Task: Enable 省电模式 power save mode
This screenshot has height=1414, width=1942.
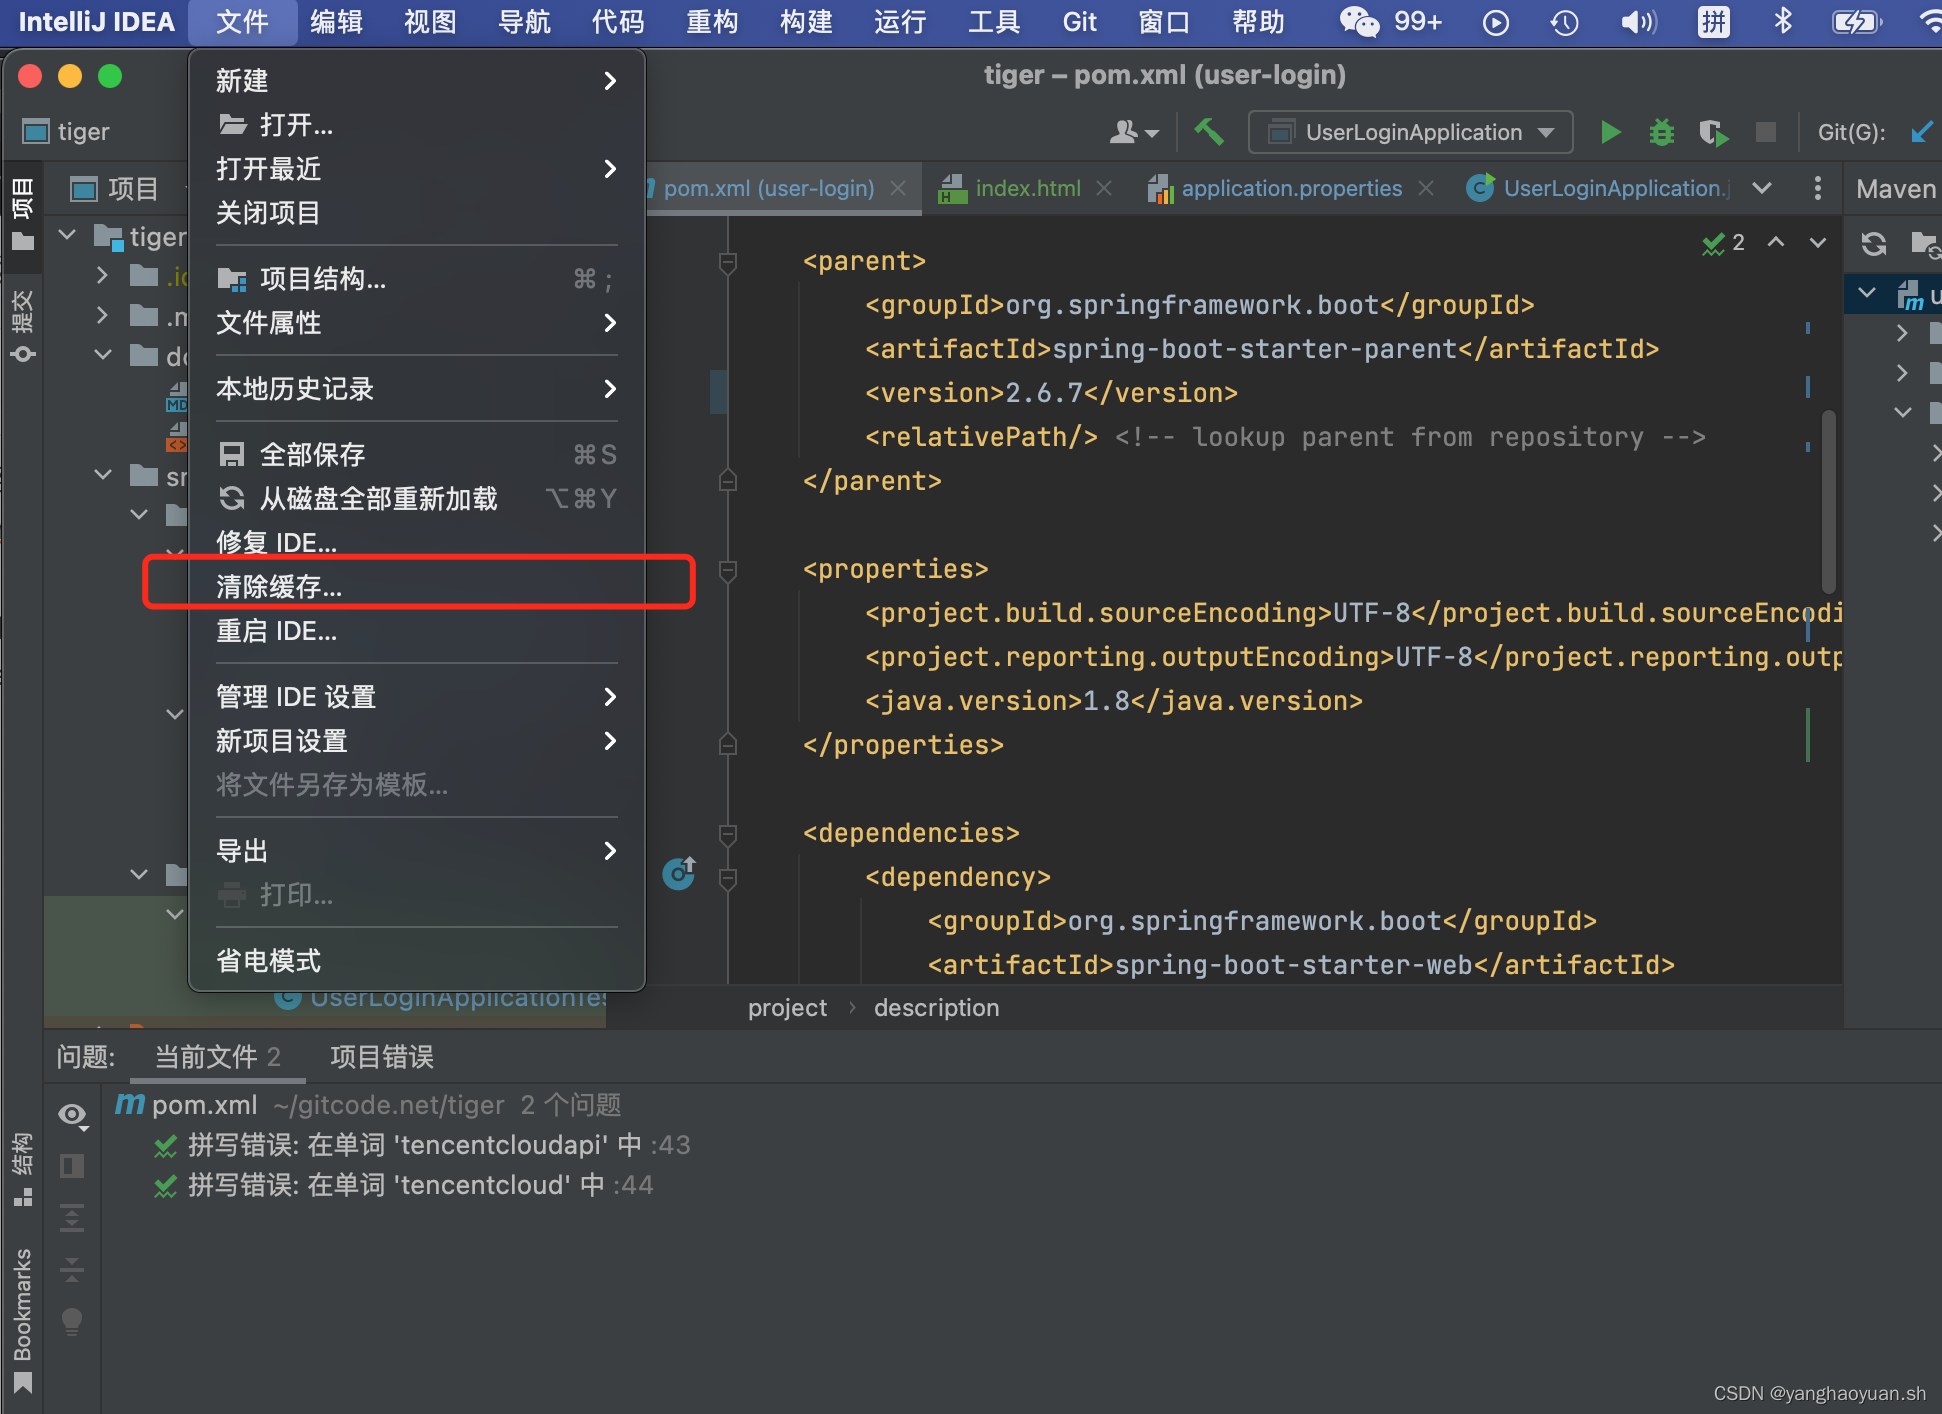Action: point(267,959)
